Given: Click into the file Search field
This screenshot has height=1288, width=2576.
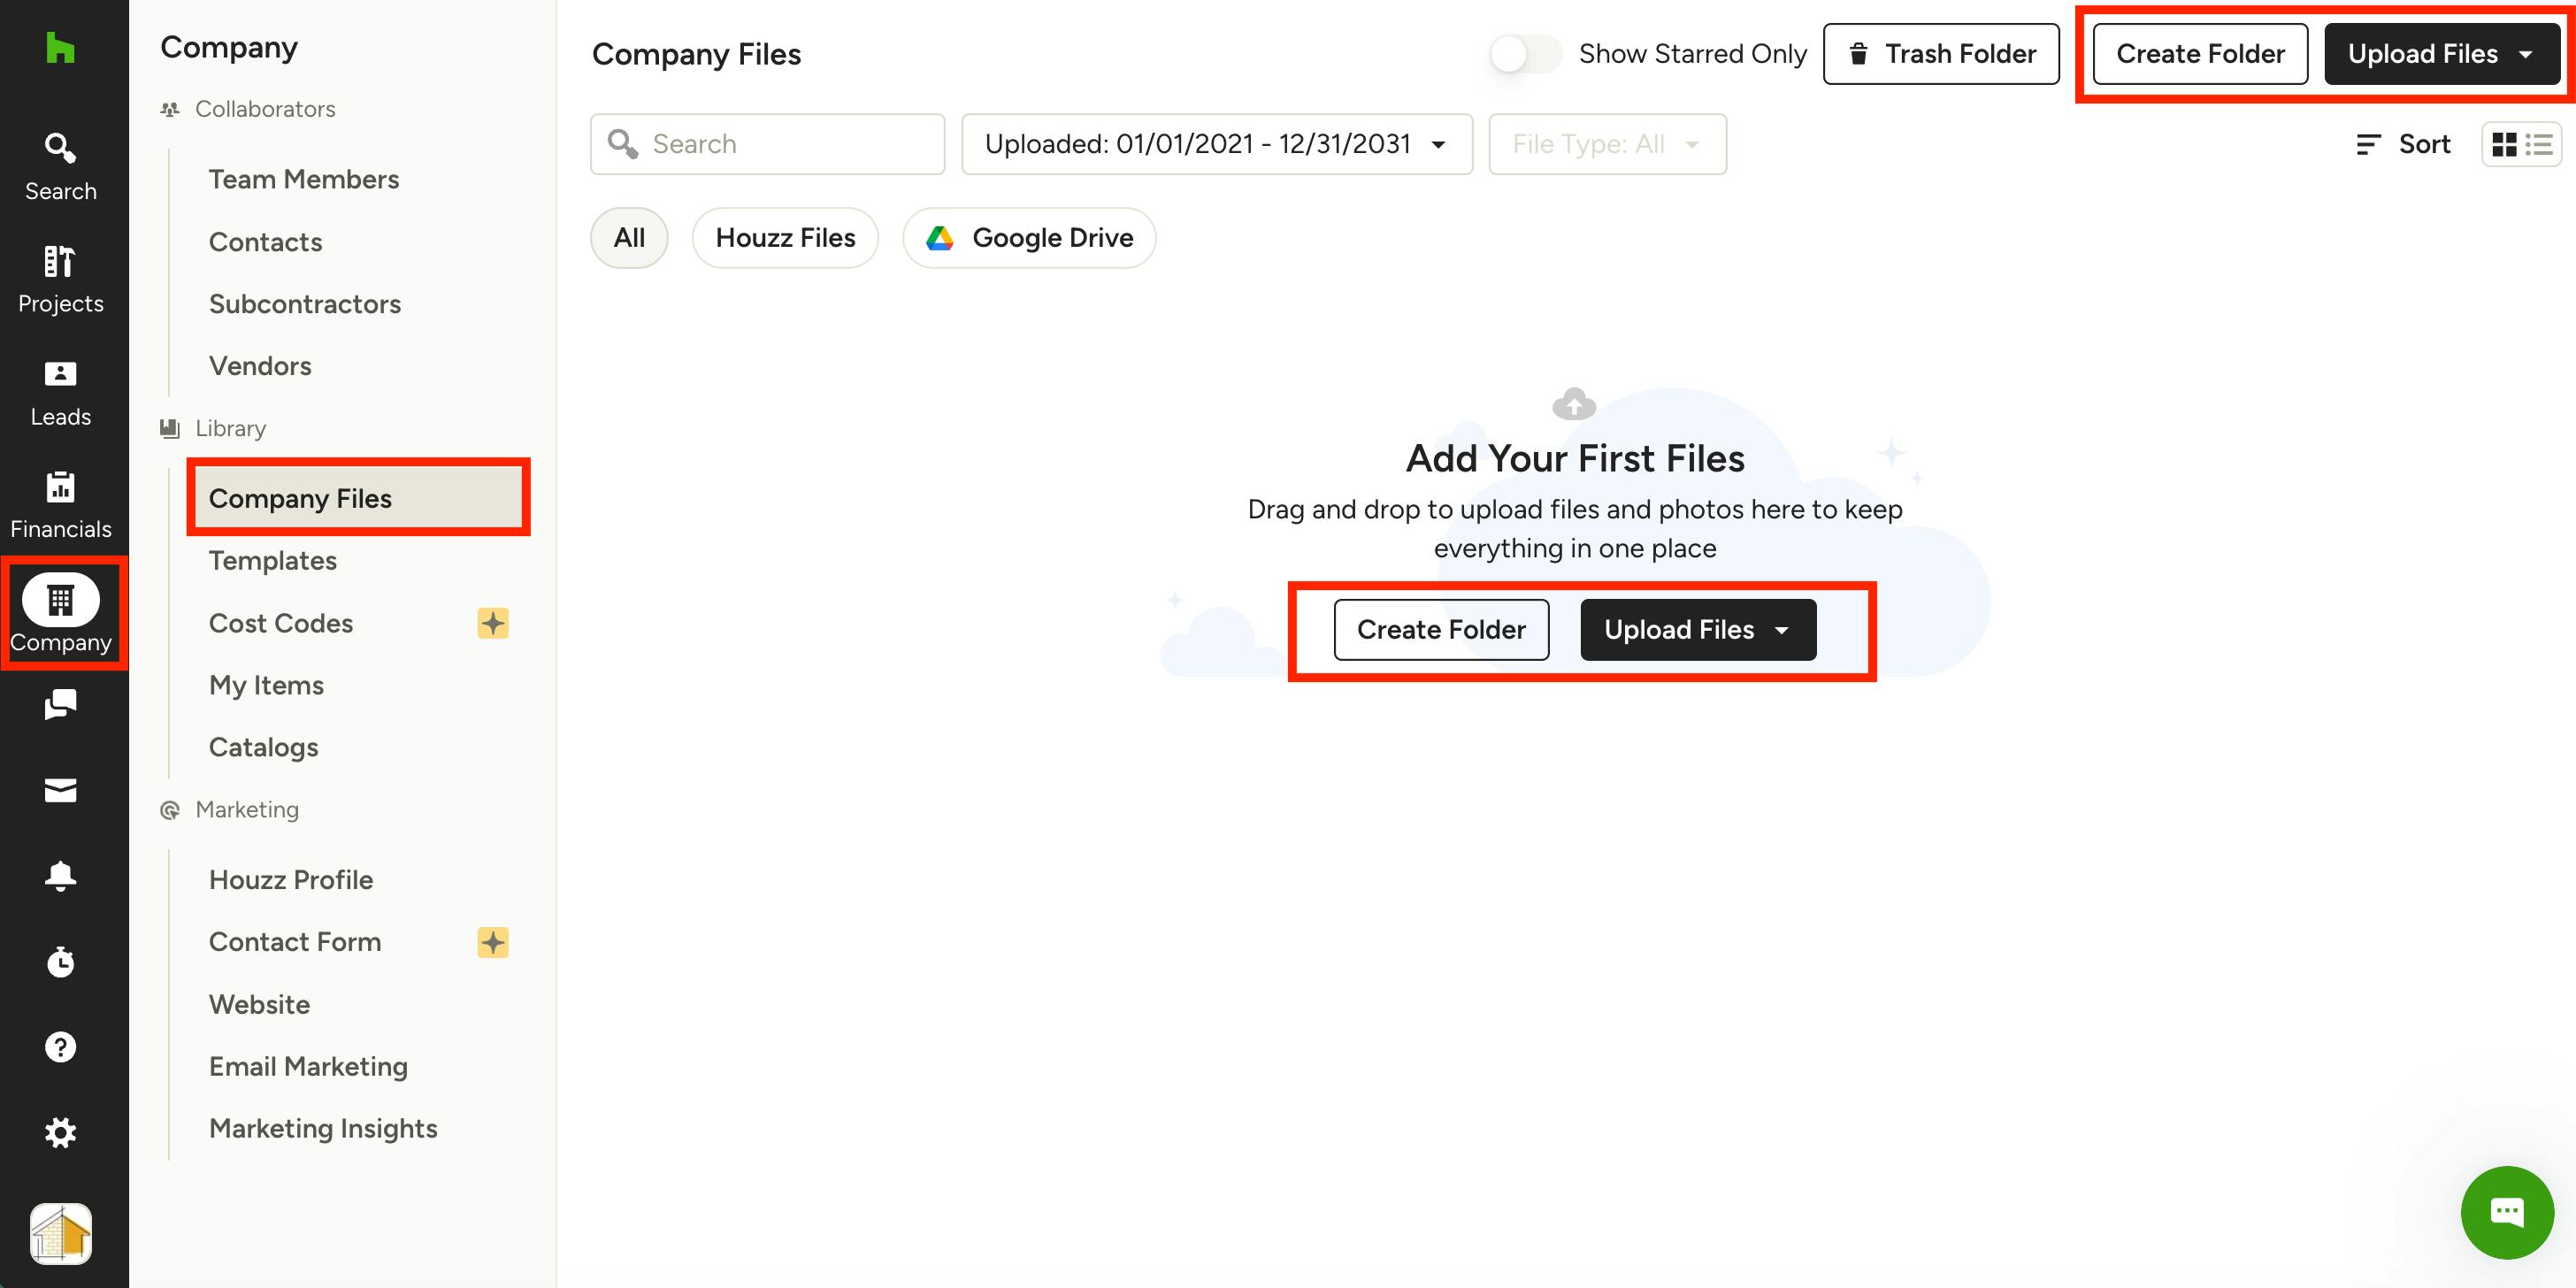Looking at the screenshot, I should 767,144.
